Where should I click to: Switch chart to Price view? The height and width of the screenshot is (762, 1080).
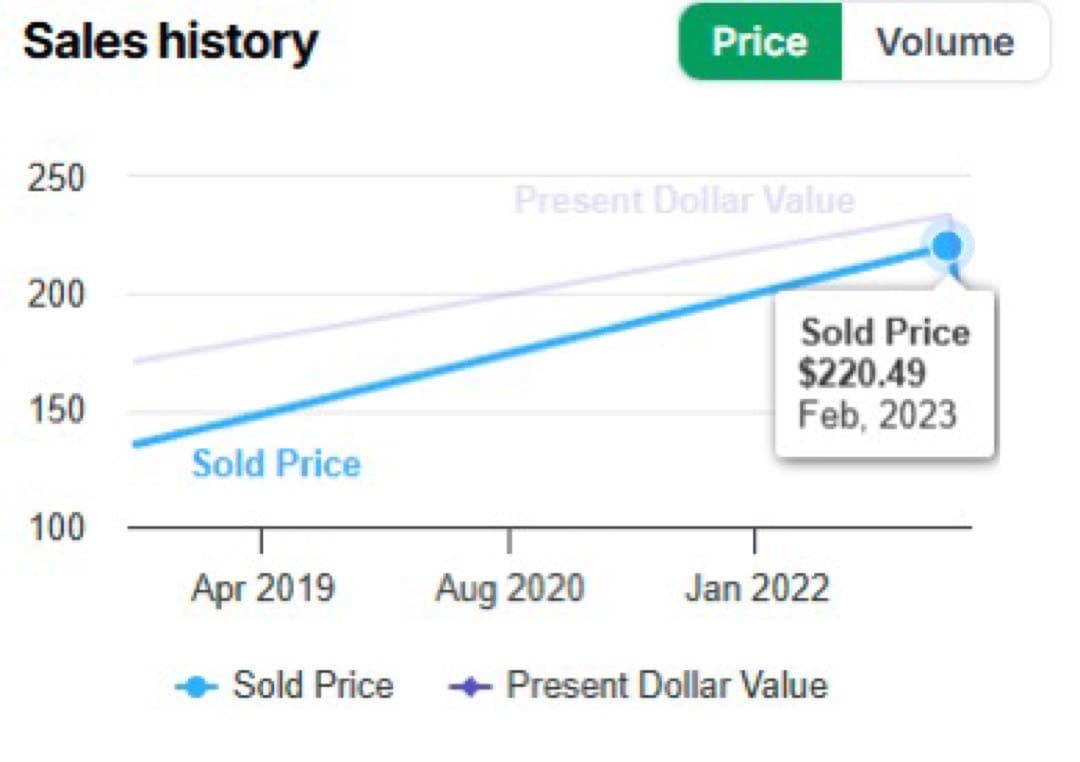(x=759, y=42)
